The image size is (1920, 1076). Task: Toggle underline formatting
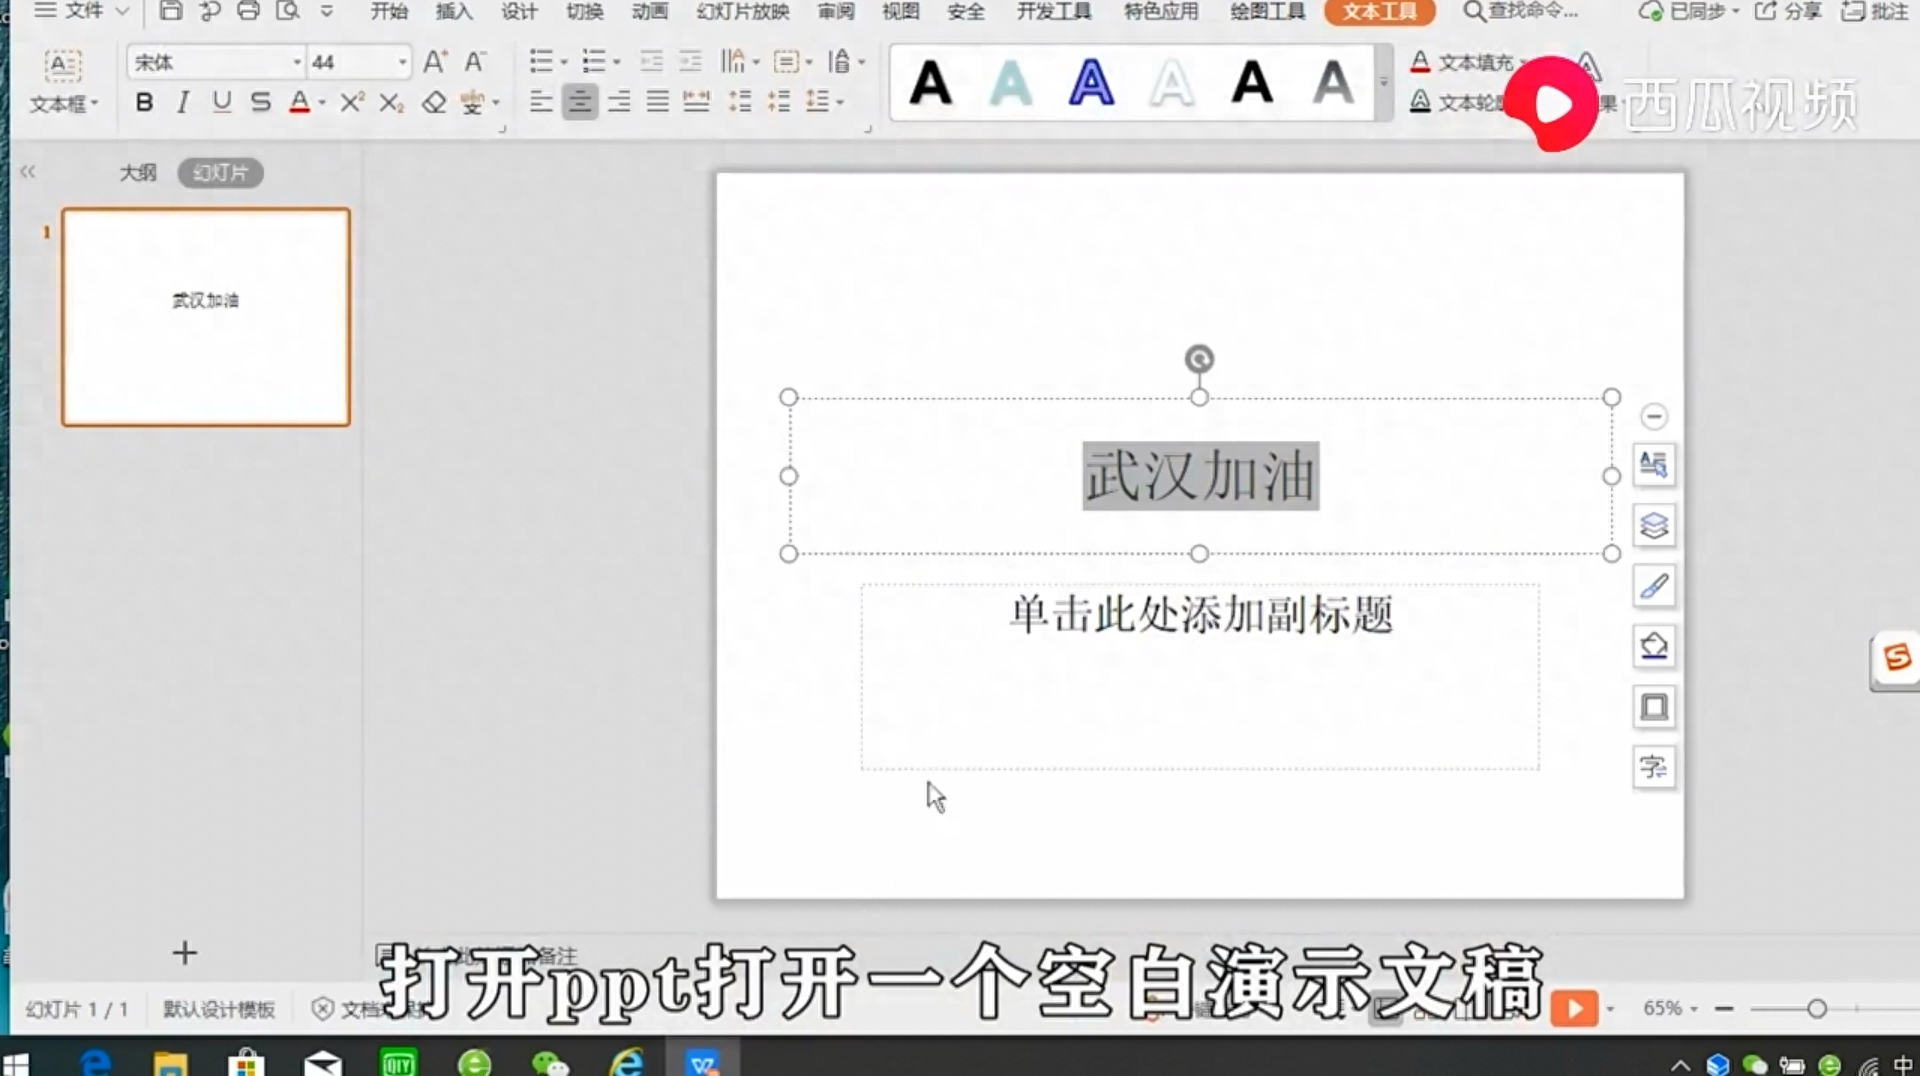(x=221, y=101)
